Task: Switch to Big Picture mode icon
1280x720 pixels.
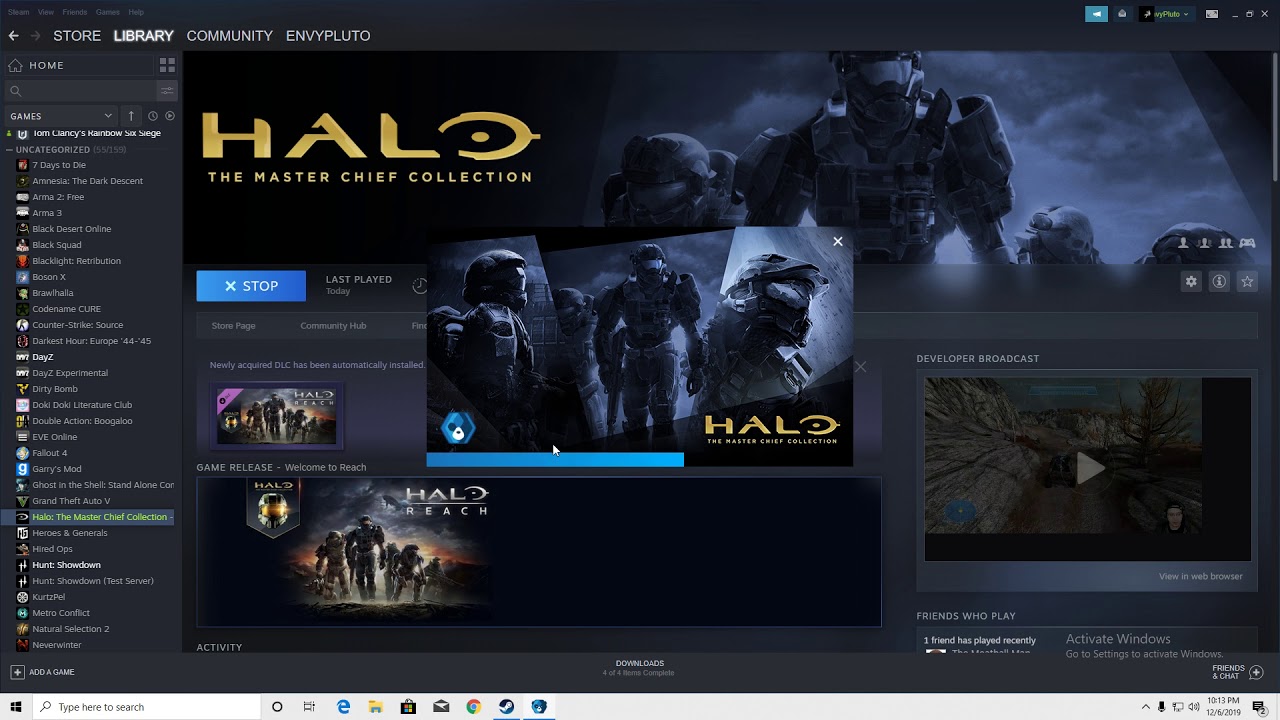Action: [1212, 14]
